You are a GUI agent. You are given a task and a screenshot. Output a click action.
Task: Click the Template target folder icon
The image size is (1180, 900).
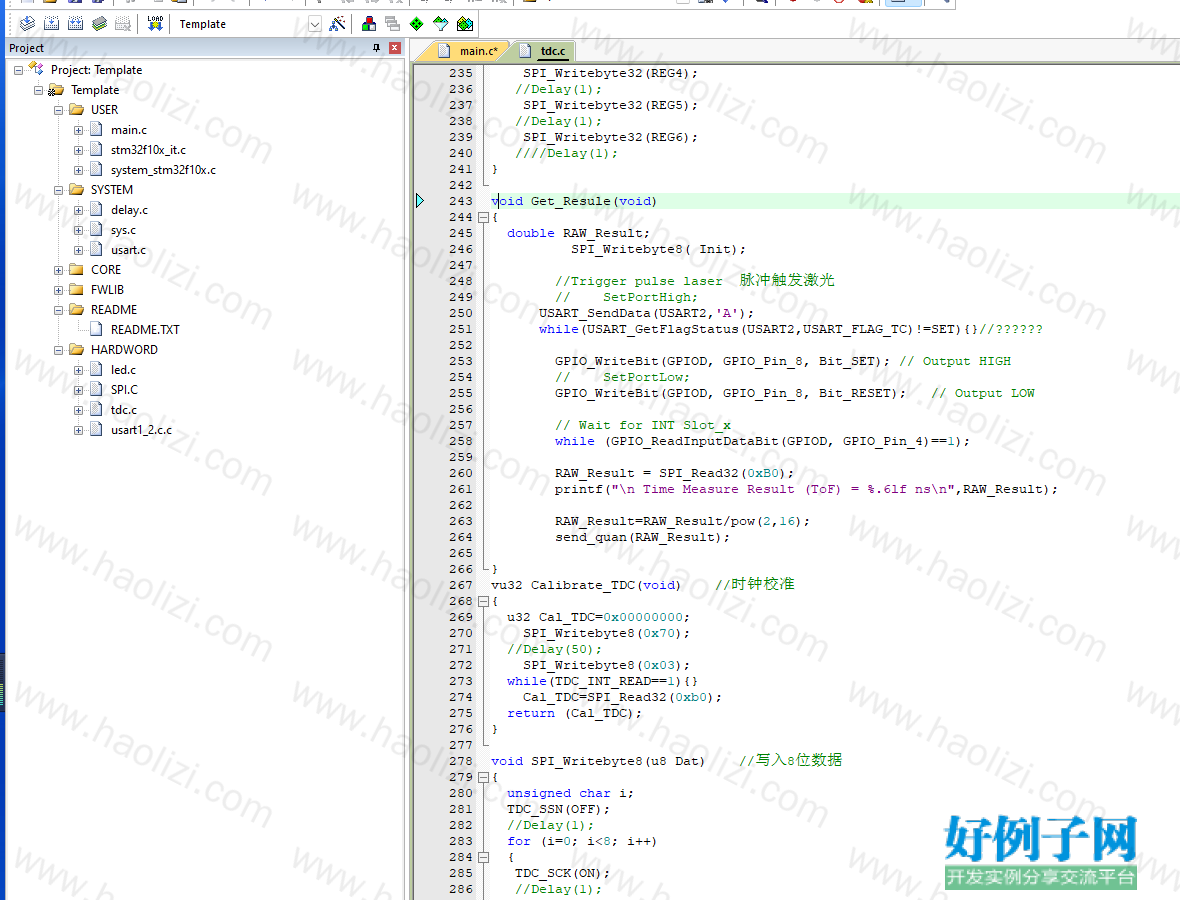pyautogui.click(x=56, y=90)
